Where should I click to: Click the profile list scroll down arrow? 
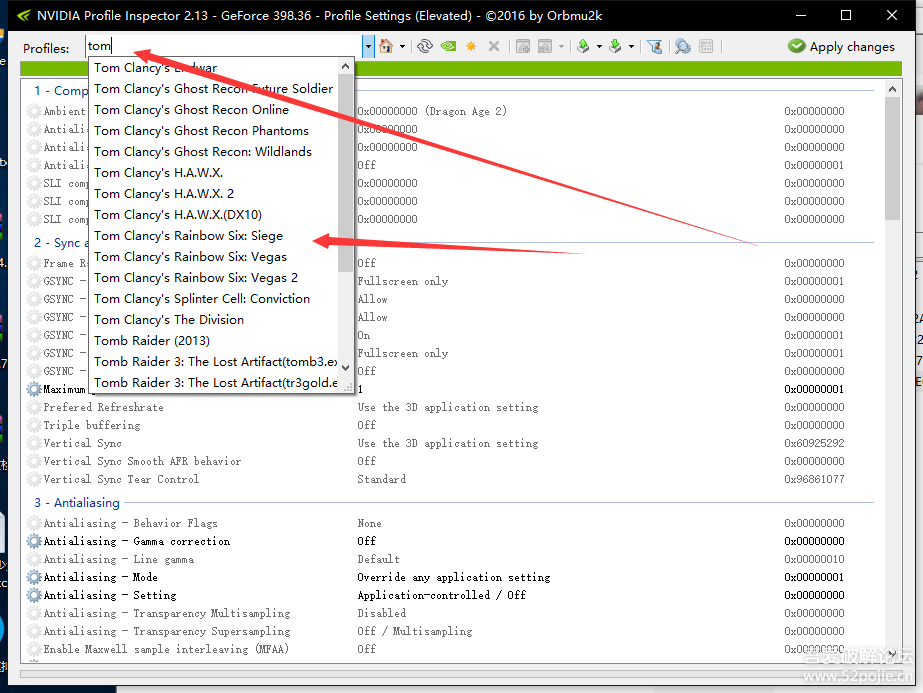click(346, 384)
